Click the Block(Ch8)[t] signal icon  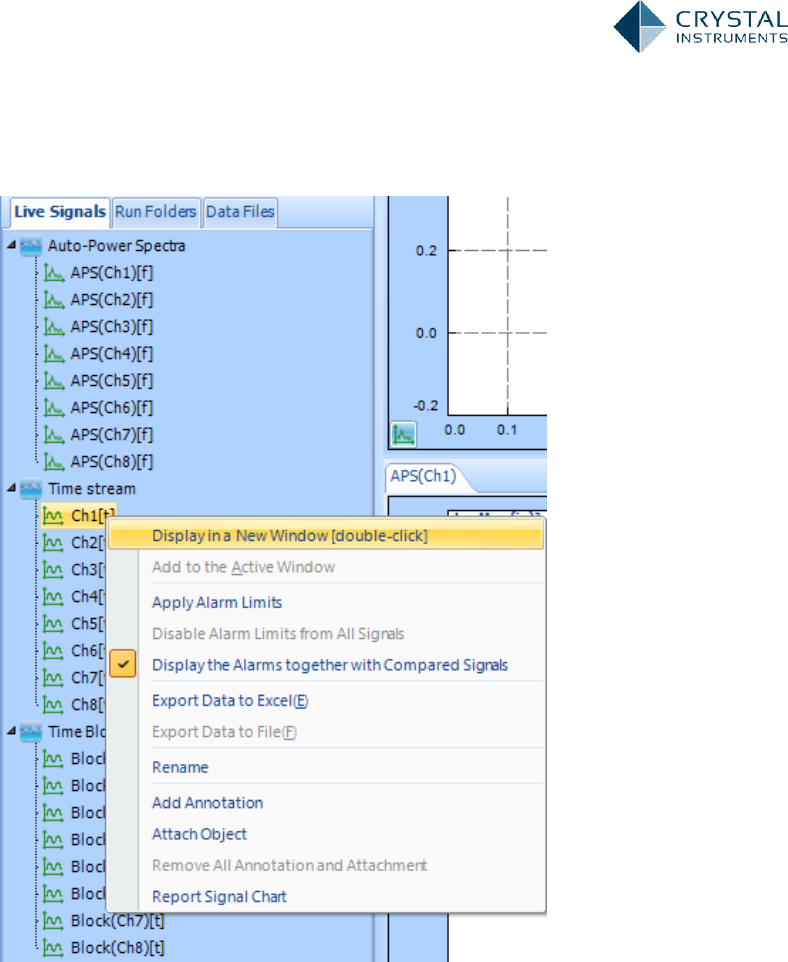pos(53,948)
